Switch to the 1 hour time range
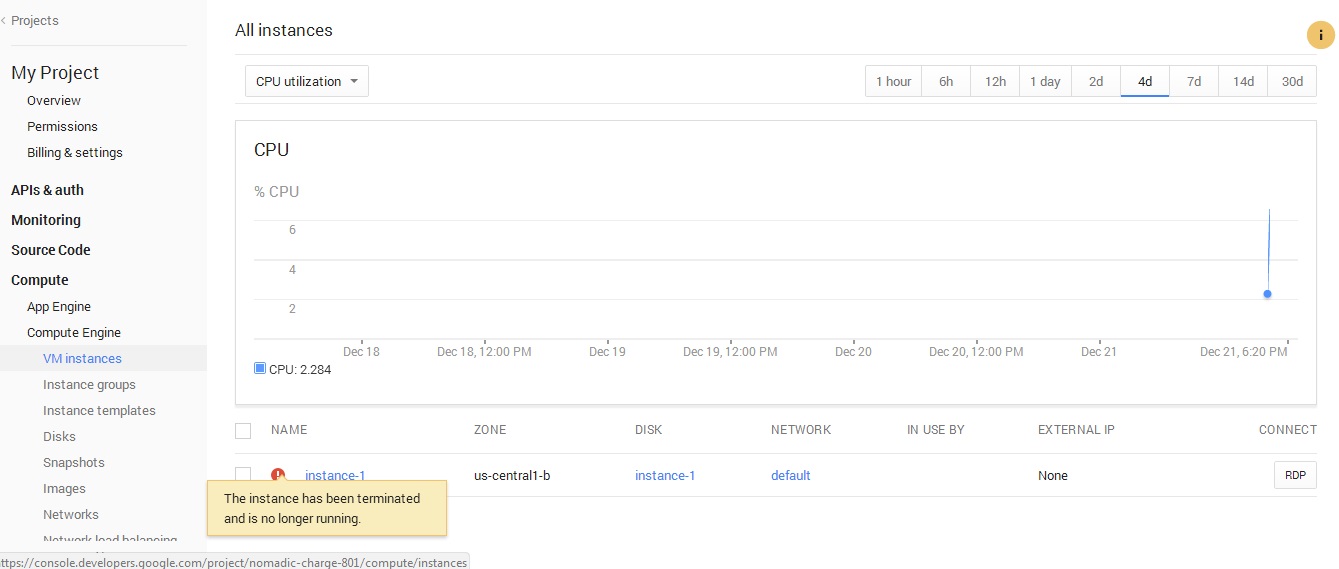Viewport: 1339px width, 569px height. coord(893,81)
